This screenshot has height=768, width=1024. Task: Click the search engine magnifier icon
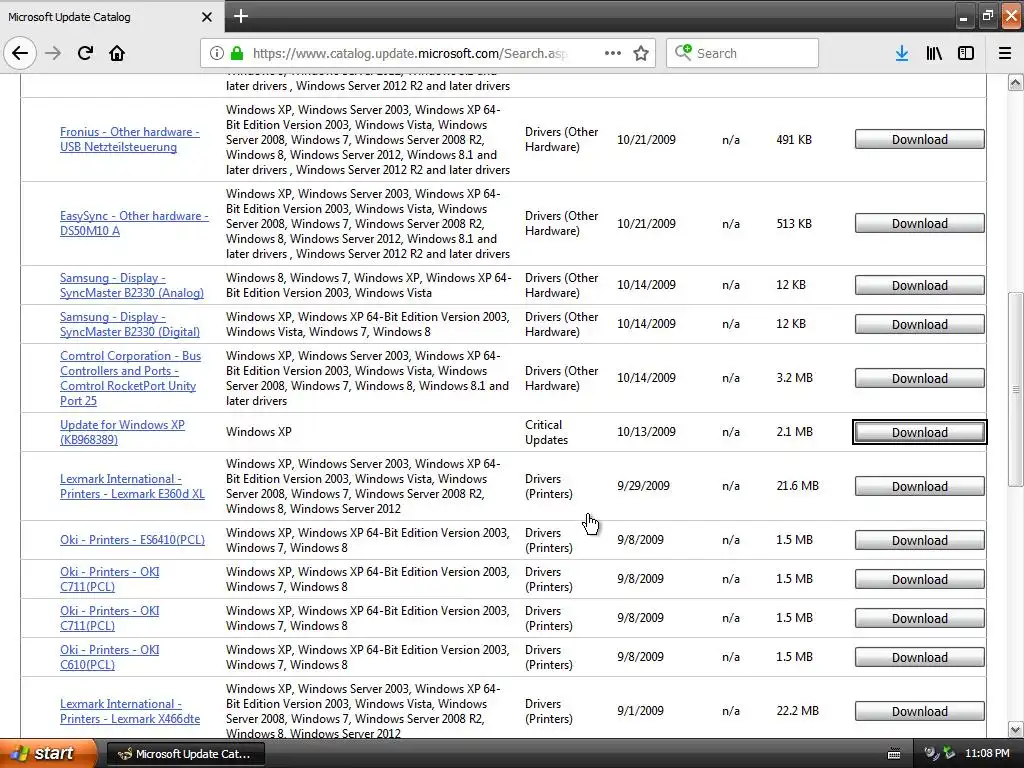click(x=683, y=52)
